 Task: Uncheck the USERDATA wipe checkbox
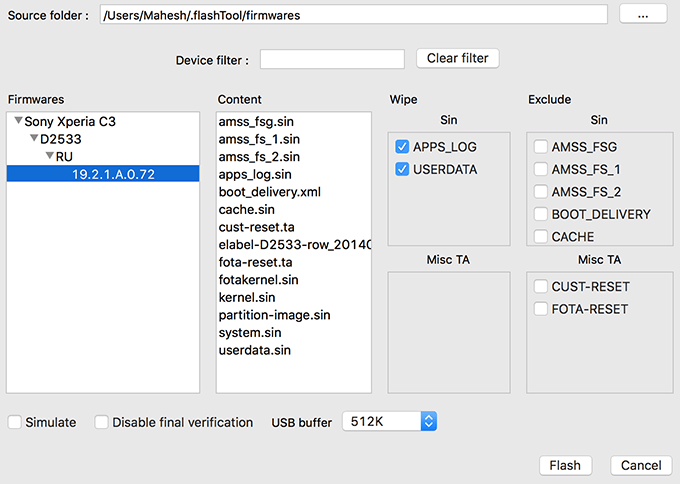402,169
